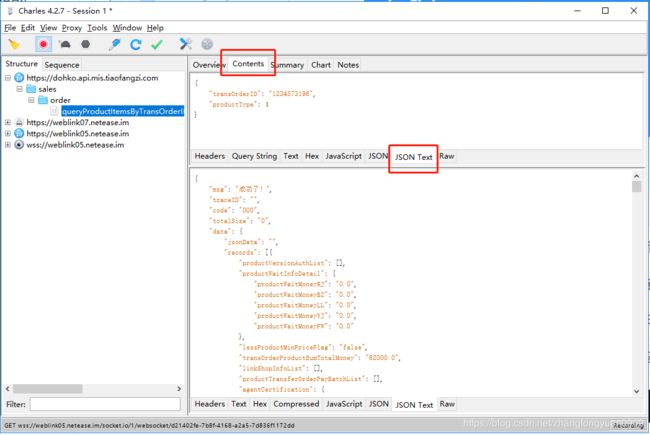Screen dimensions: 650x435
Task: Open the Overview tab
Action: (x=207, y=65)
